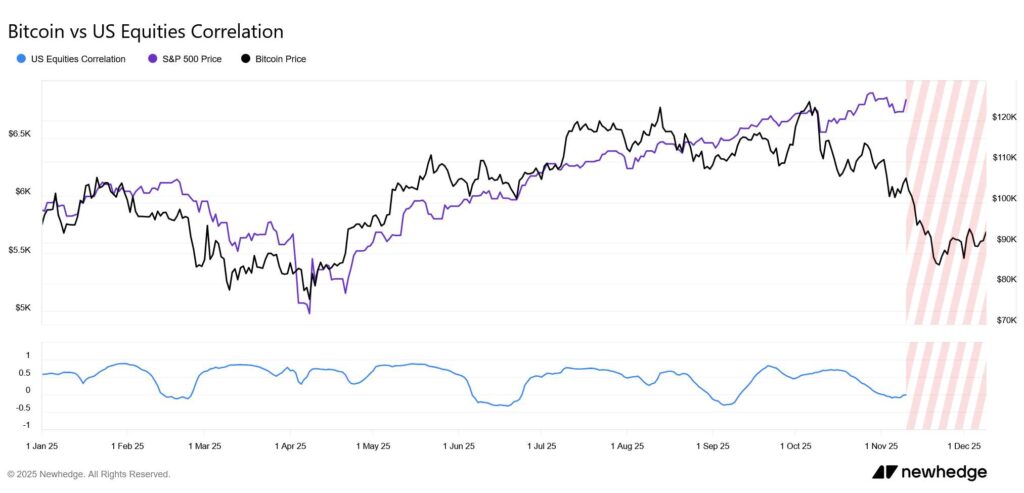Click the blue US Equities Correlation legend dot
Viewport: 1024px width, 493px height.
click(x=22, y=59)
